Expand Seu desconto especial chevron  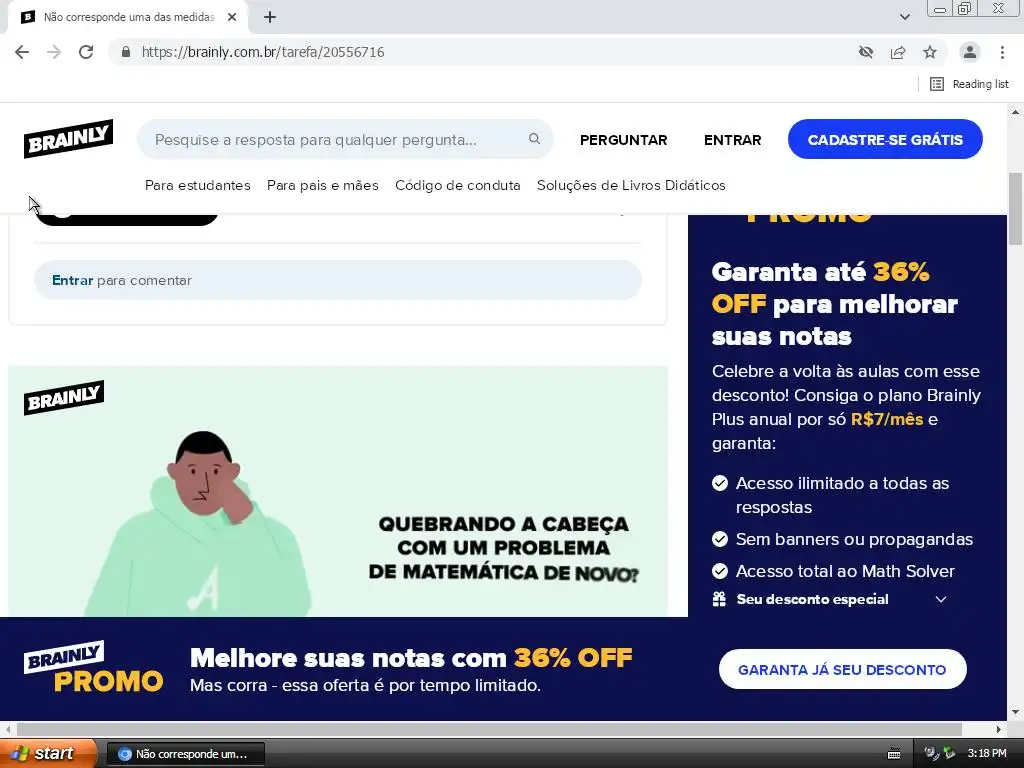940,600
